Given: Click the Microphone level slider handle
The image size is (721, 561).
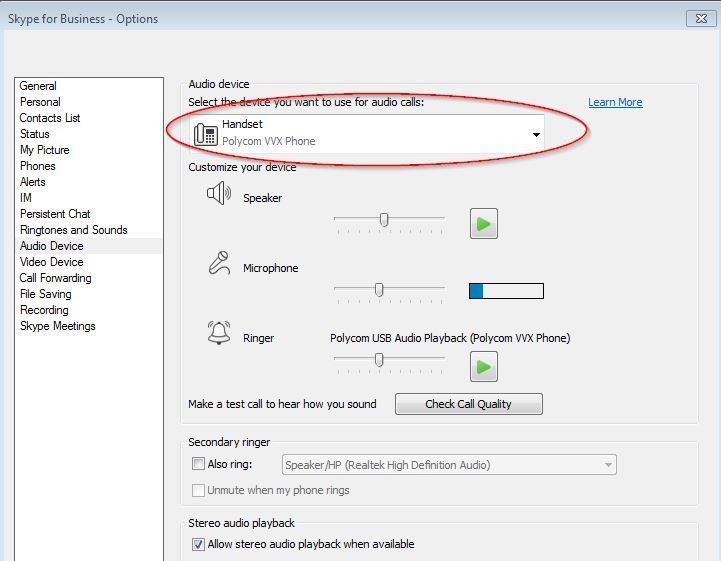Looking at the screenshot, I should click(x=379, y=290).
